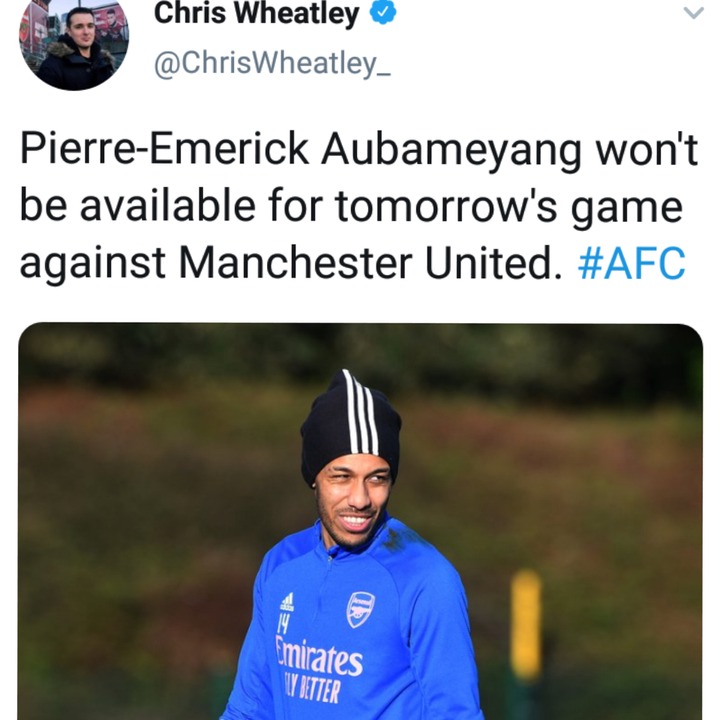Click the Arsenal crest on the shirt

coord(360,609)
